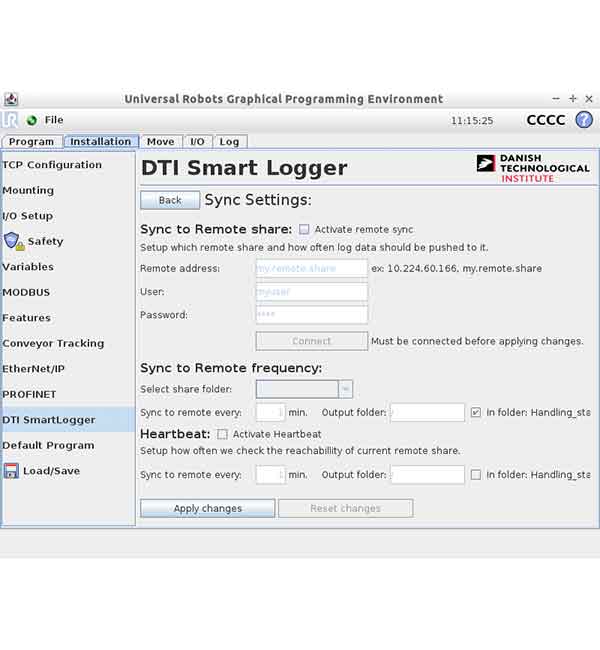The height and width of the screenshot is (650, 600).
Task: Switch to the Installation tab
Action: (101, 142)
